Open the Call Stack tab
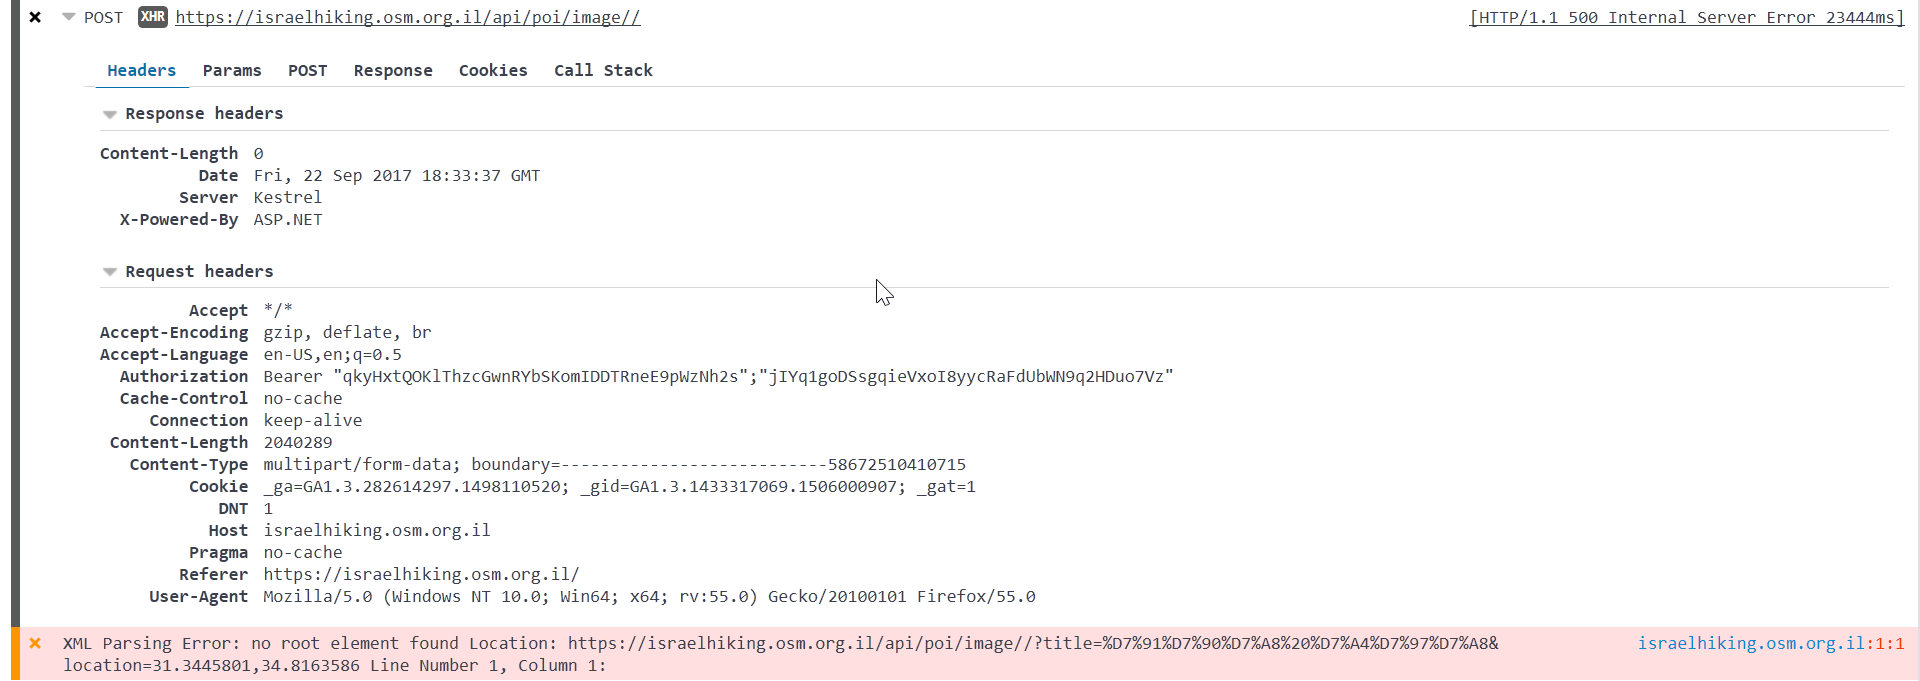Viewport: 1920px width, 681px height. coord(603,70)
